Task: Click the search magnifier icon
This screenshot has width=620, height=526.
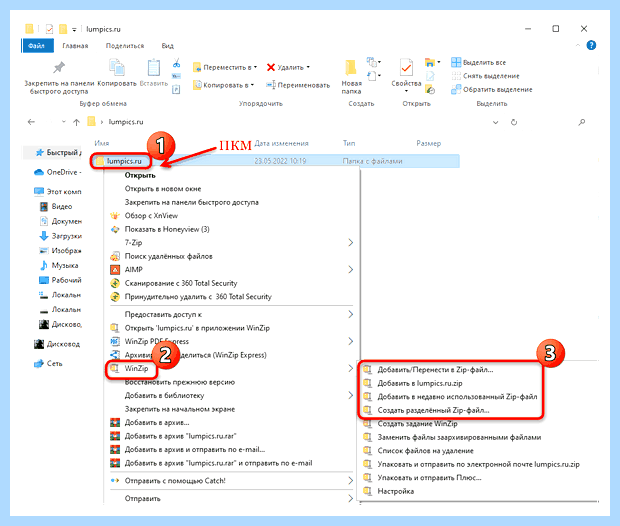Action: click(x=582, y=122)
